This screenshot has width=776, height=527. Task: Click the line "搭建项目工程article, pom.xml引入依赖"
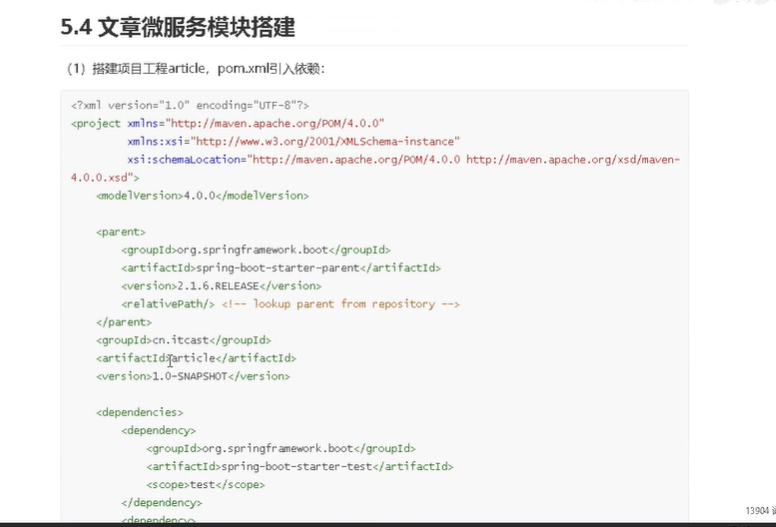195,68
